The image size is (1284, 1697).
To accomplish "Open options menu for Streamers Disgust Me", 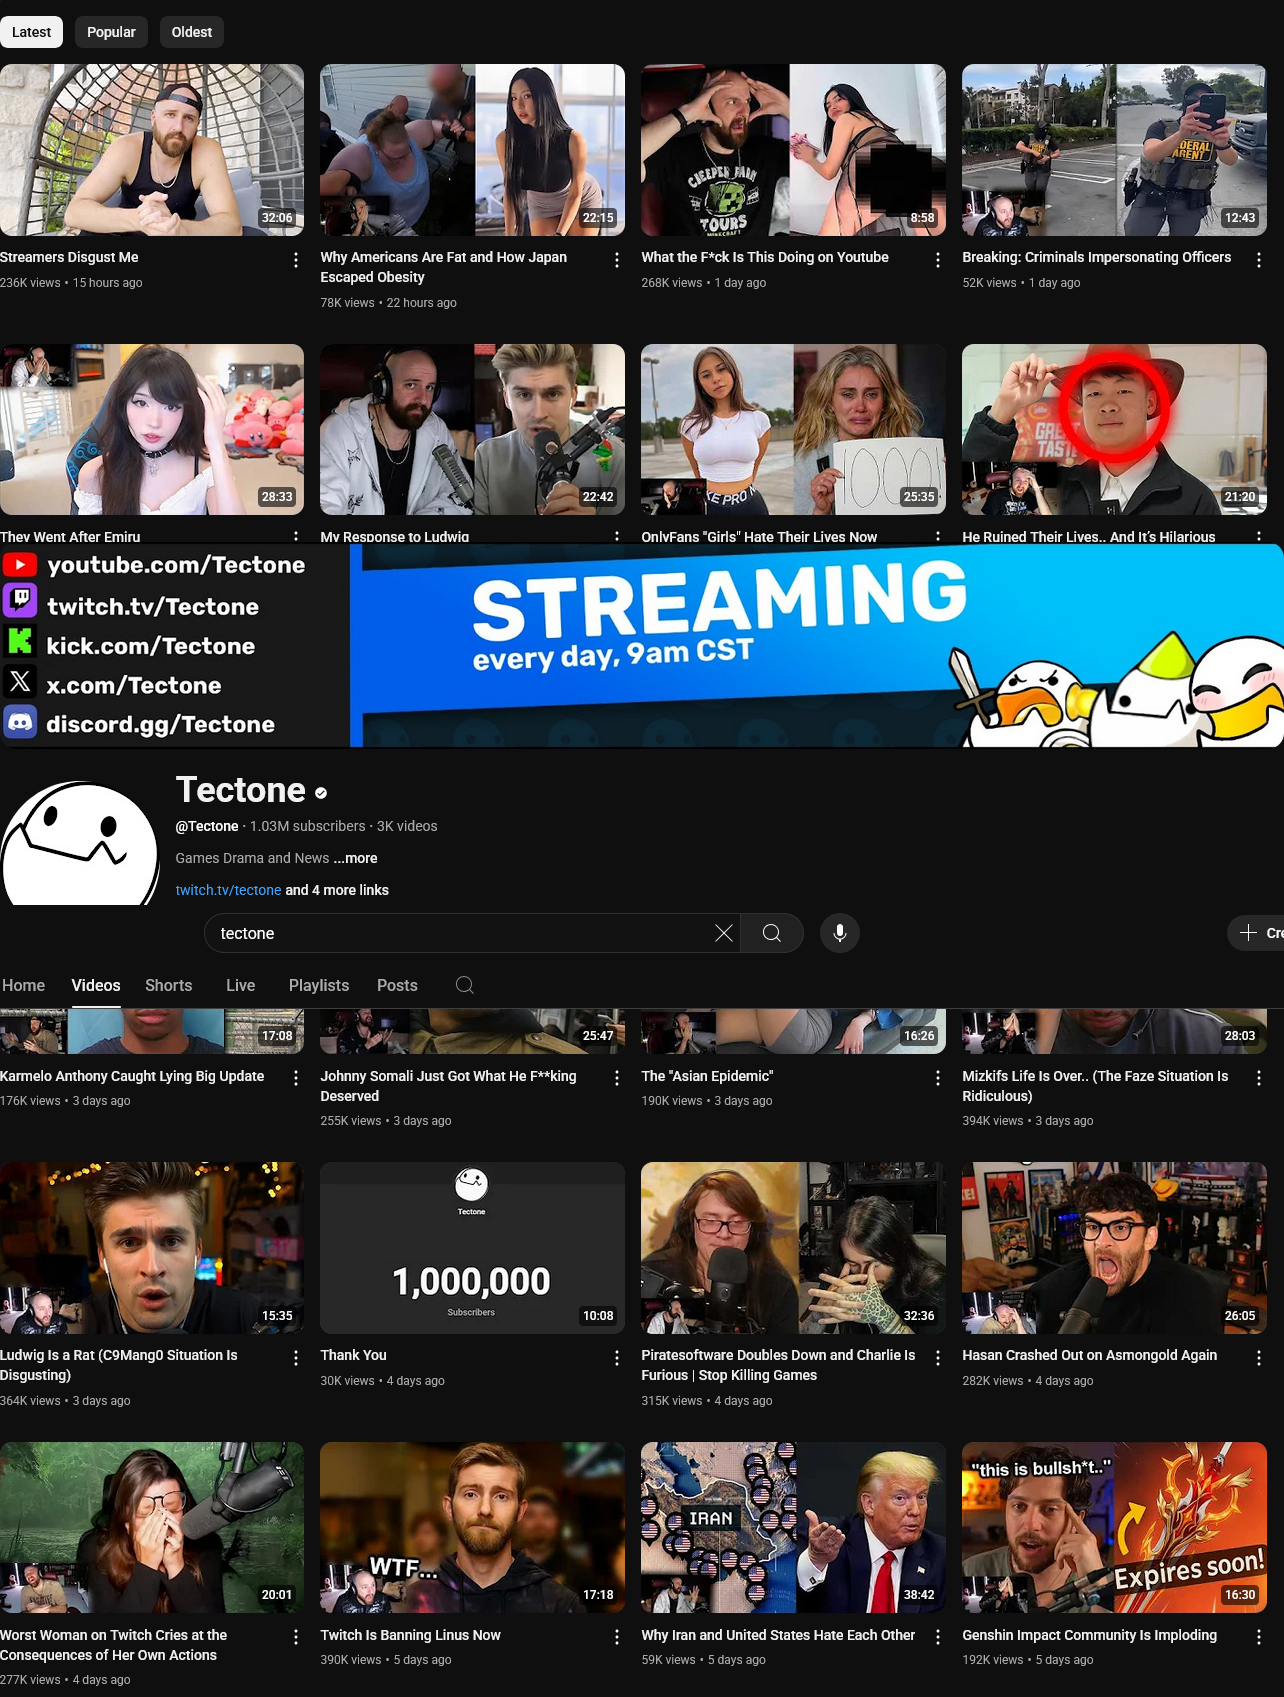I will pos(296,260).
